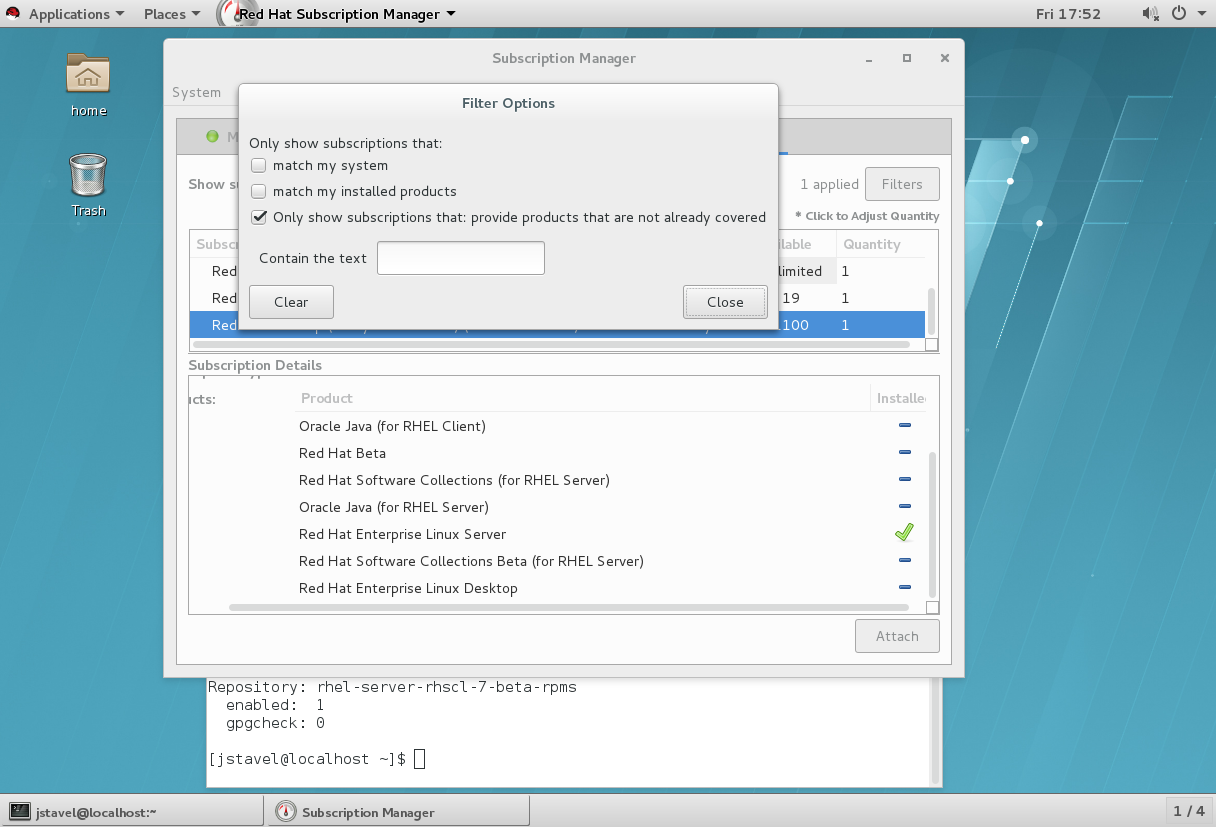
Task: Open the Applications menu
Action: click(77, 14)
